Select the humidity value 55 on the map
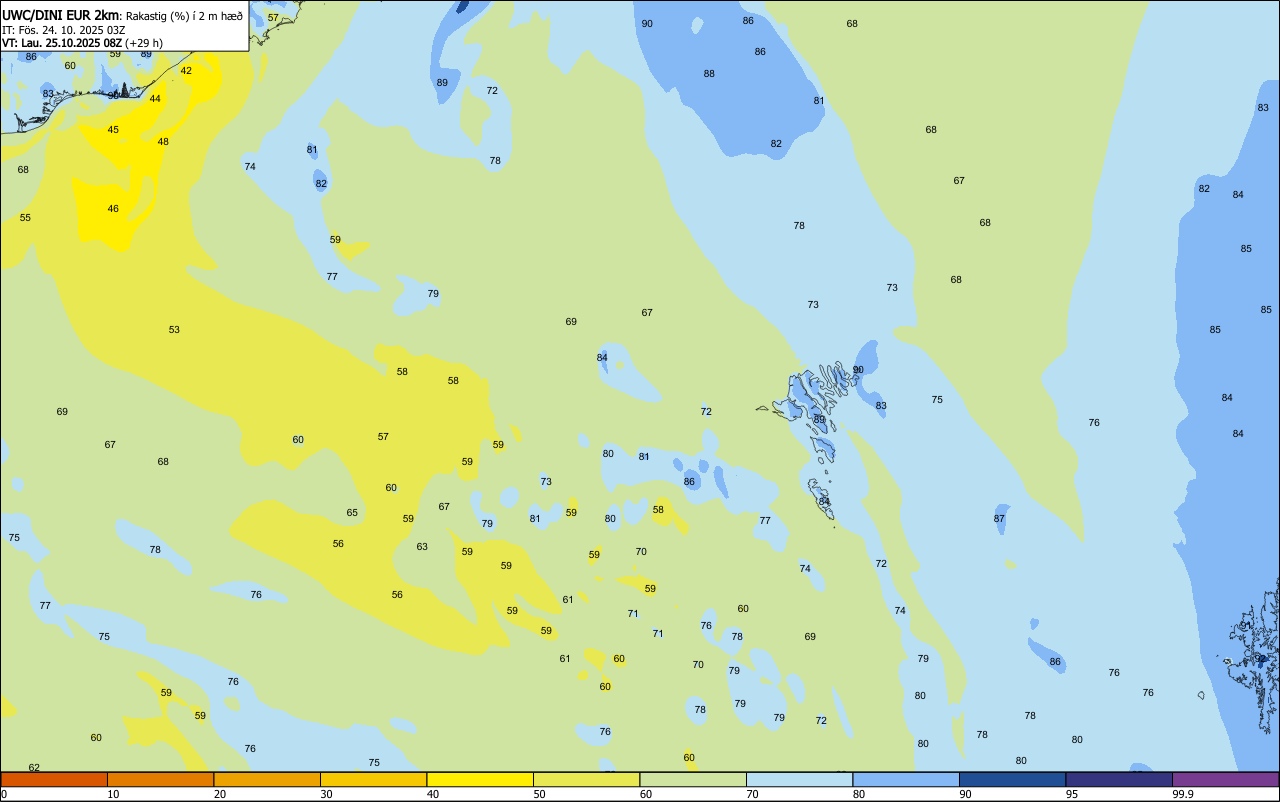The width and height of the screenshot is (1280, 802). pyautogui.click(x=25, y=217)
